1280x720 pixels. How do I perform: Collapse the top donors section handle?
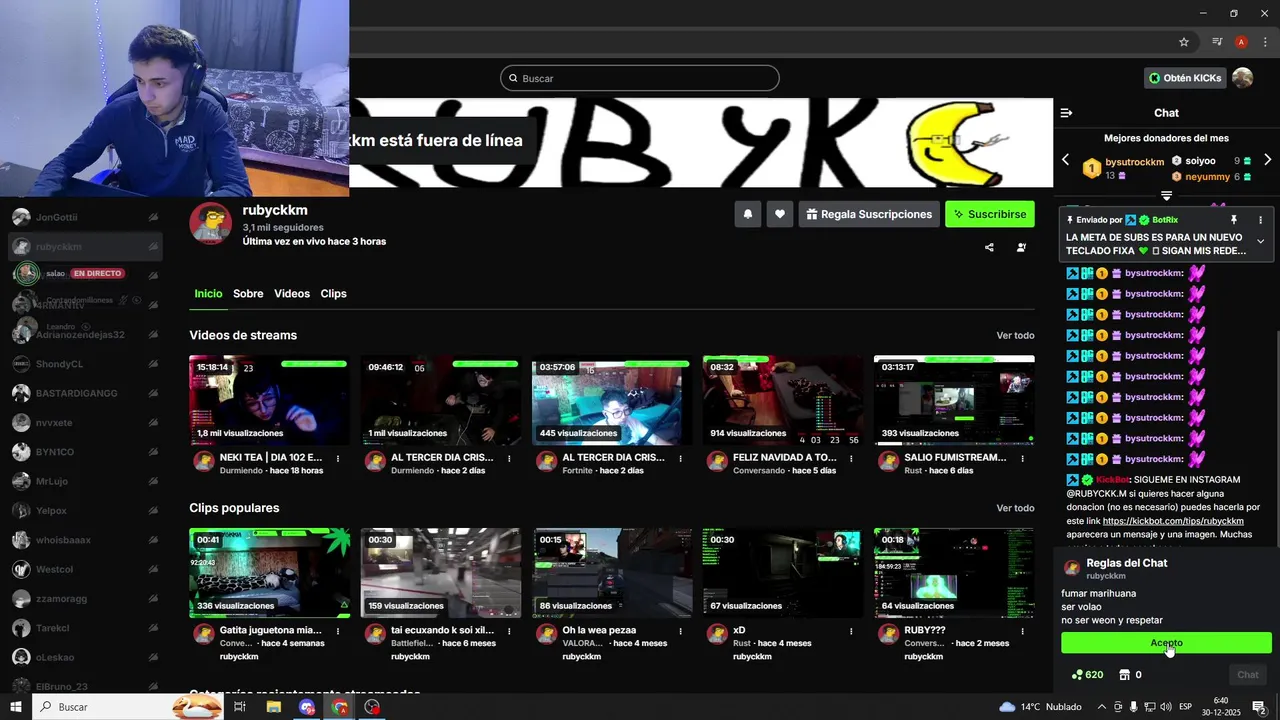click(1166, 195)
